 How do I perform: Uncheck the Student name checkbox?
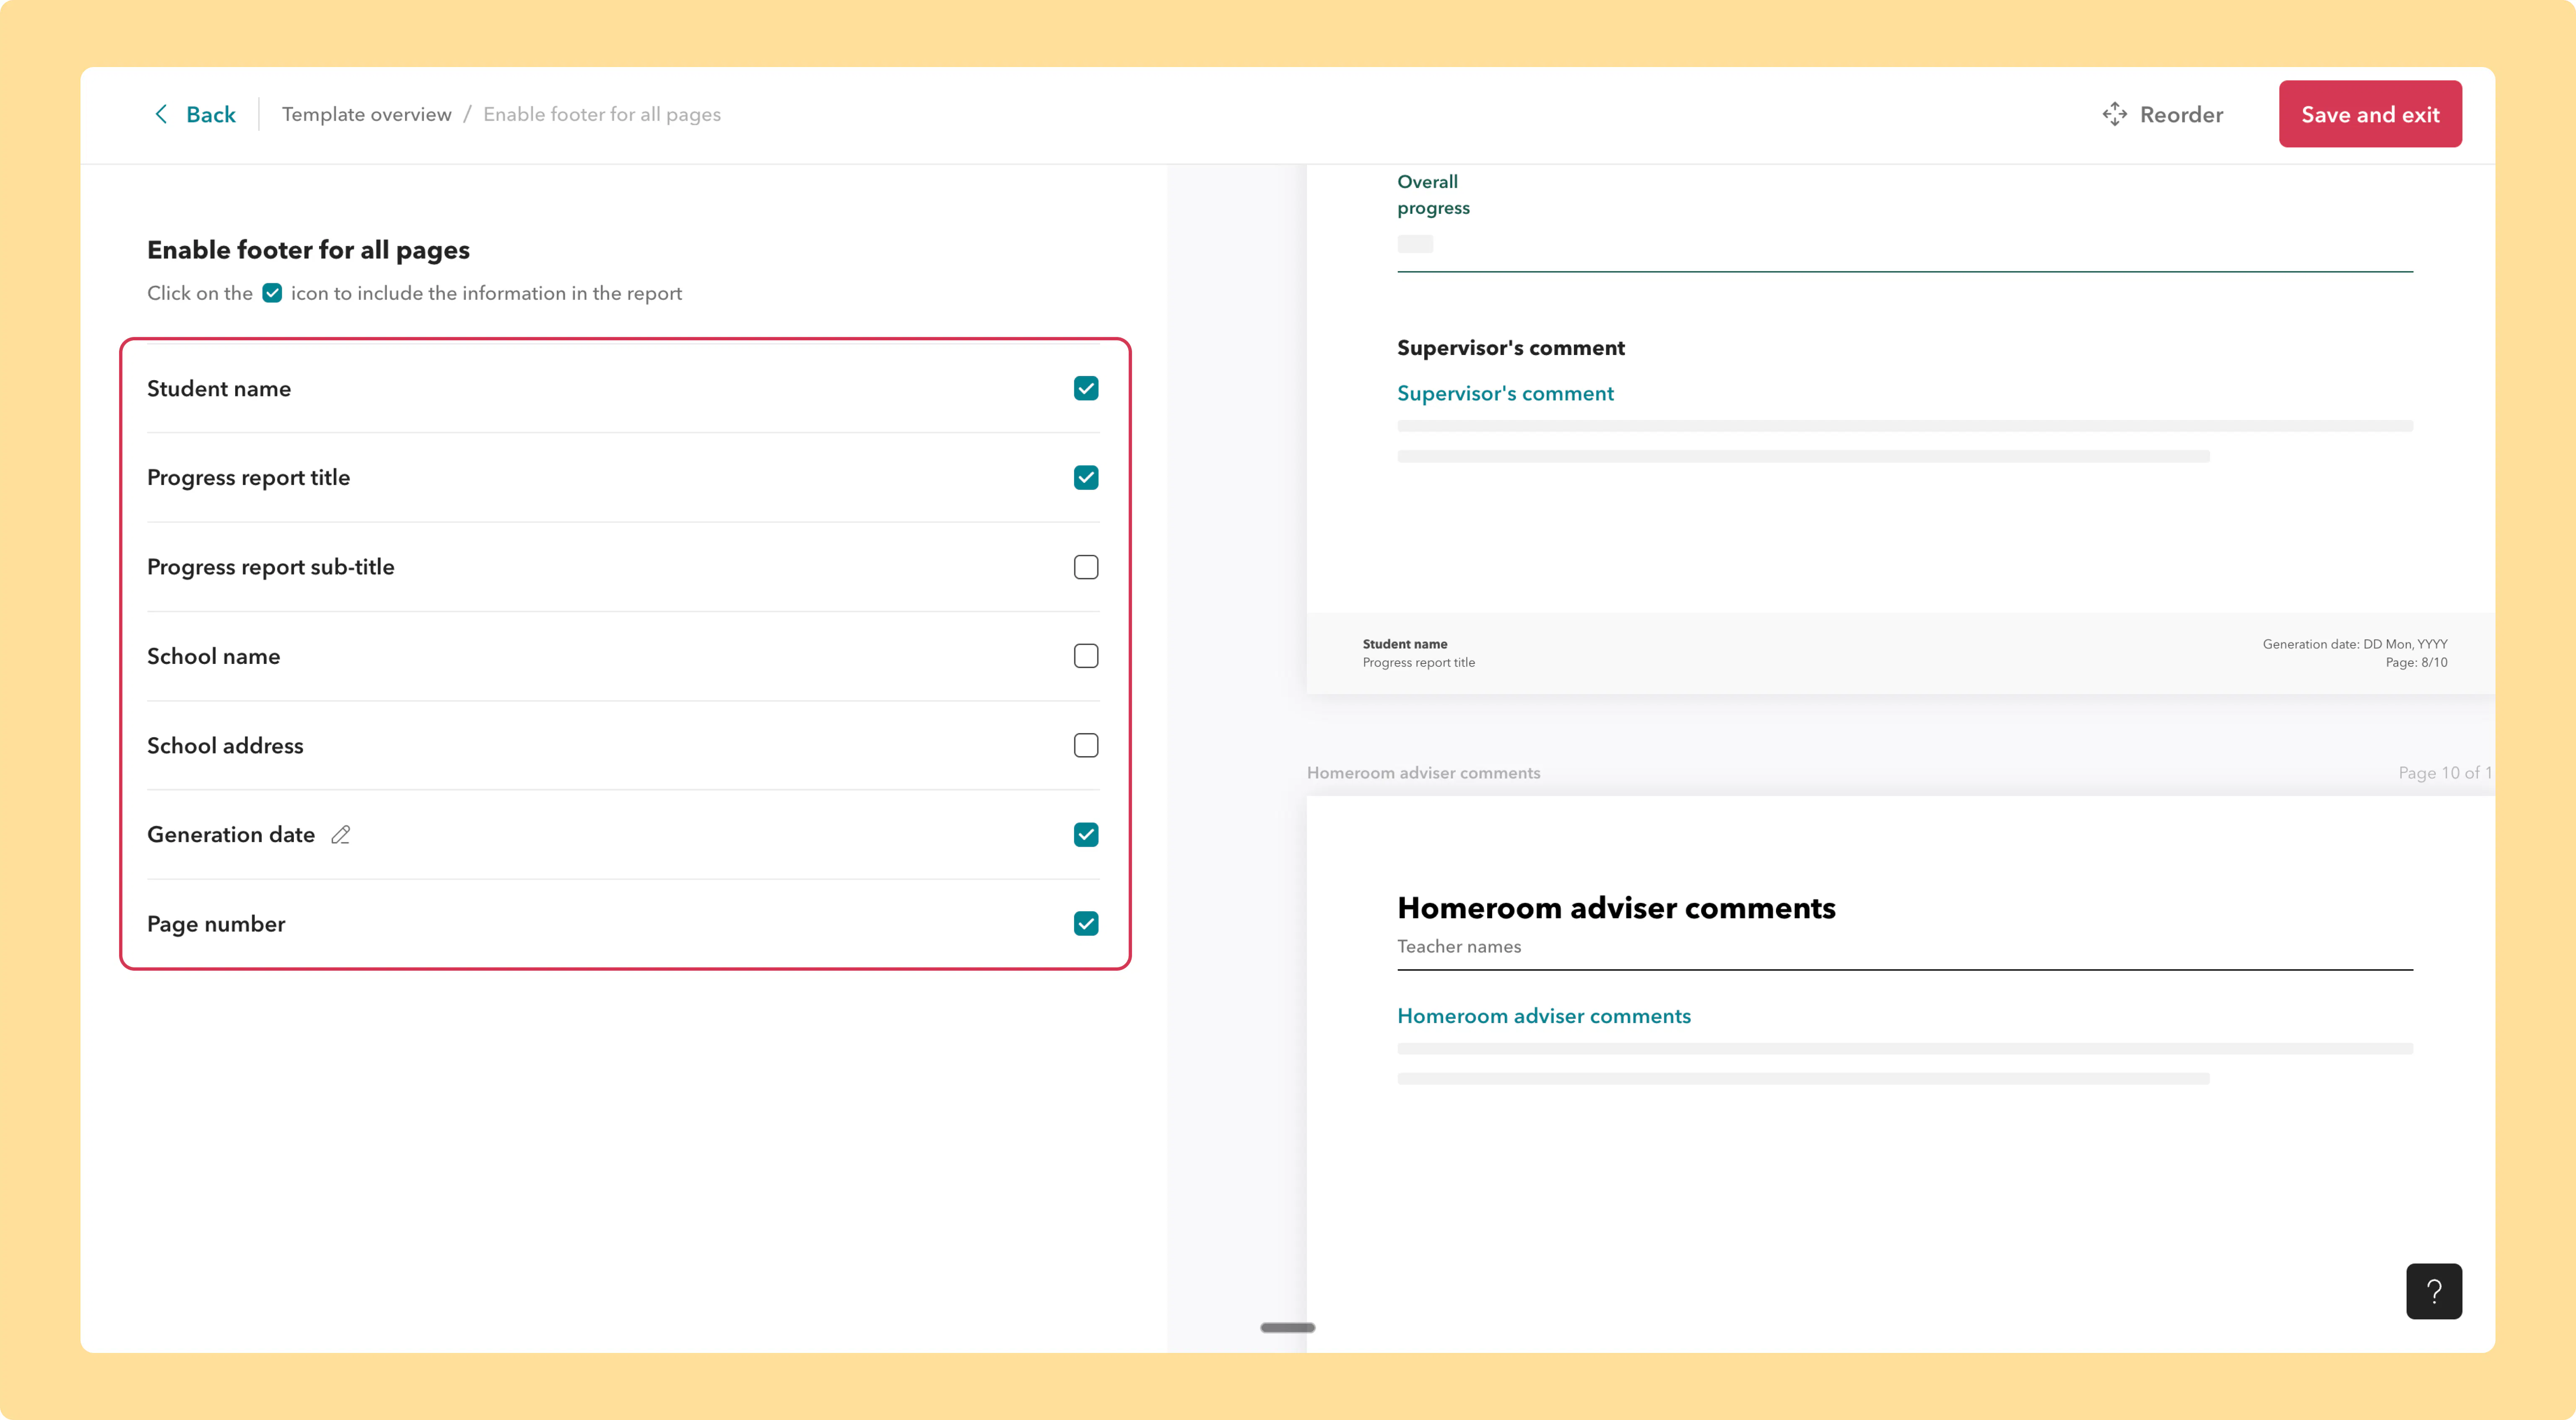(x=1086, y=388)
